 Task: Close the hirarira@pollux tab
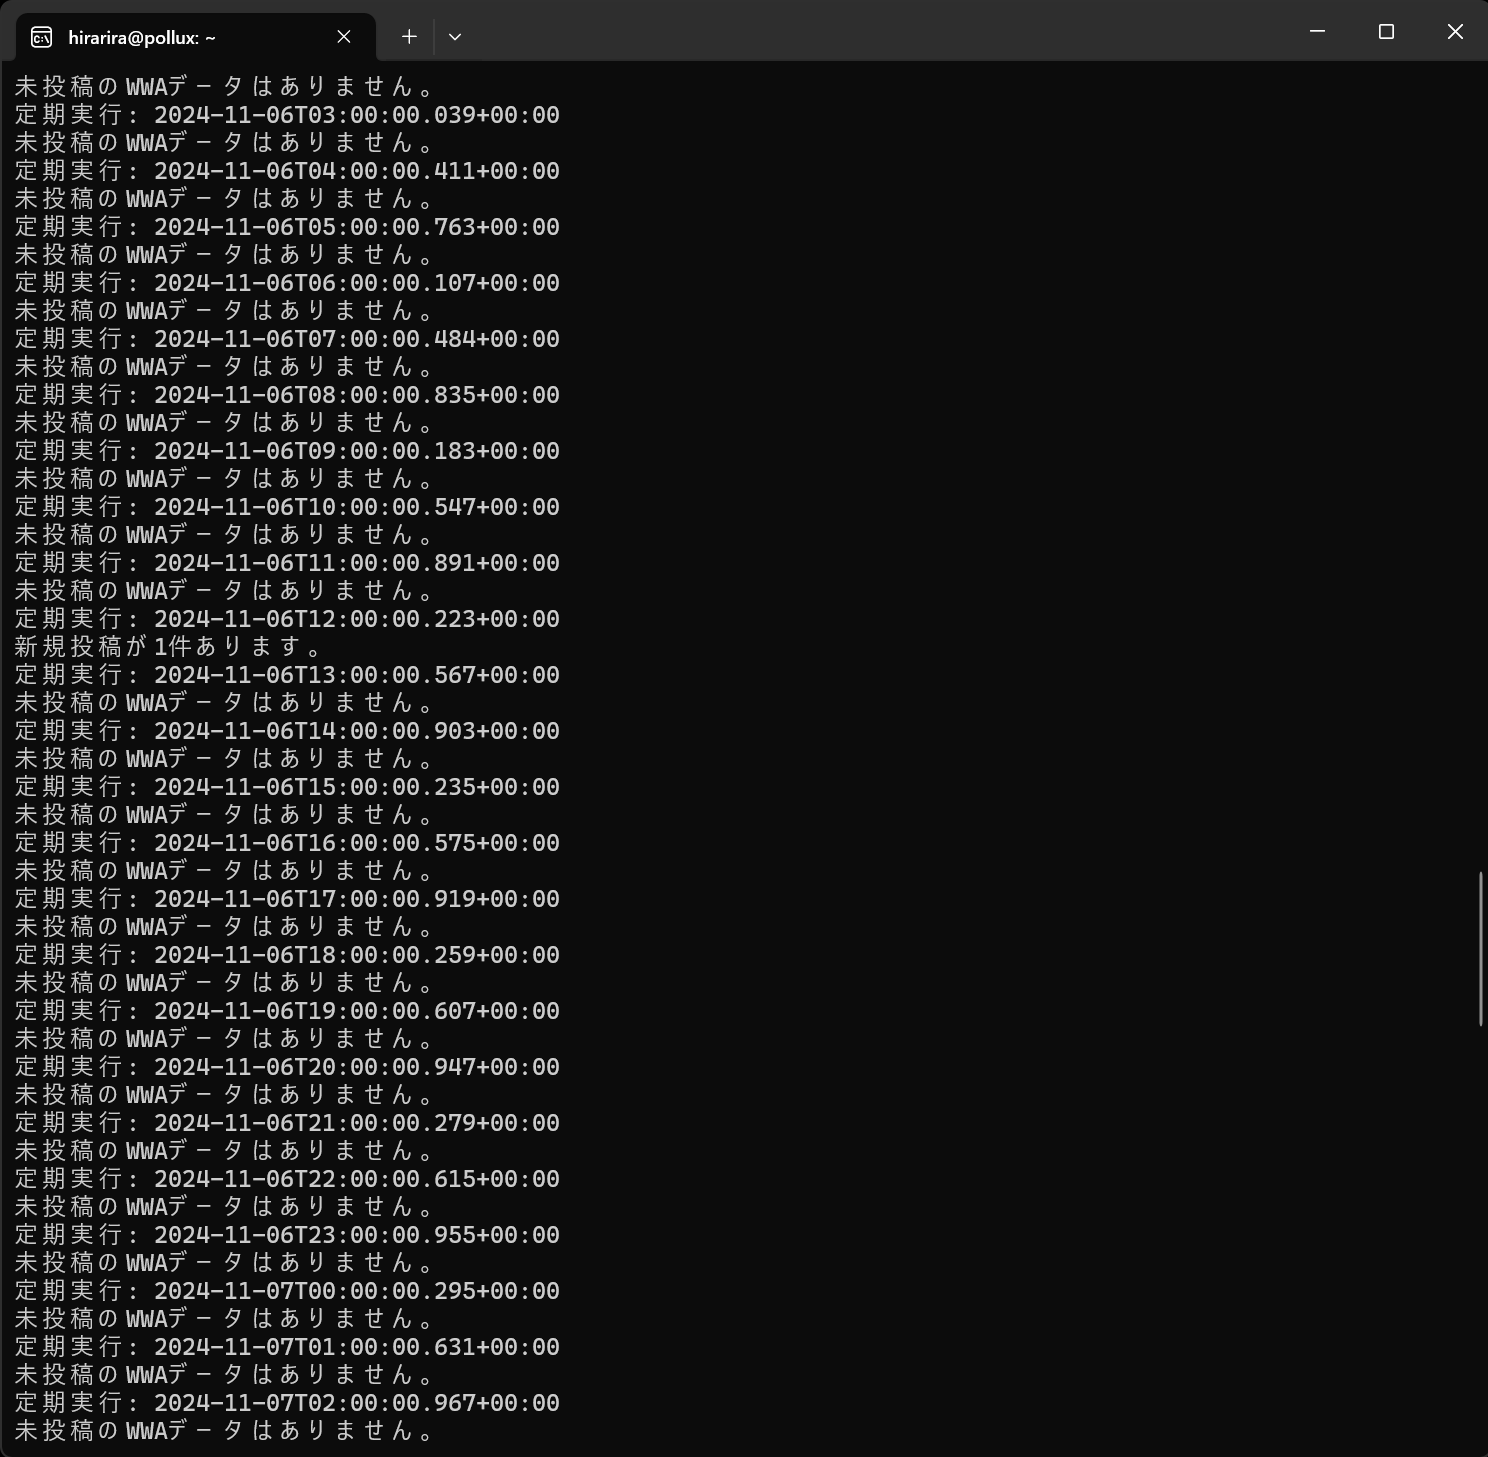344,37
